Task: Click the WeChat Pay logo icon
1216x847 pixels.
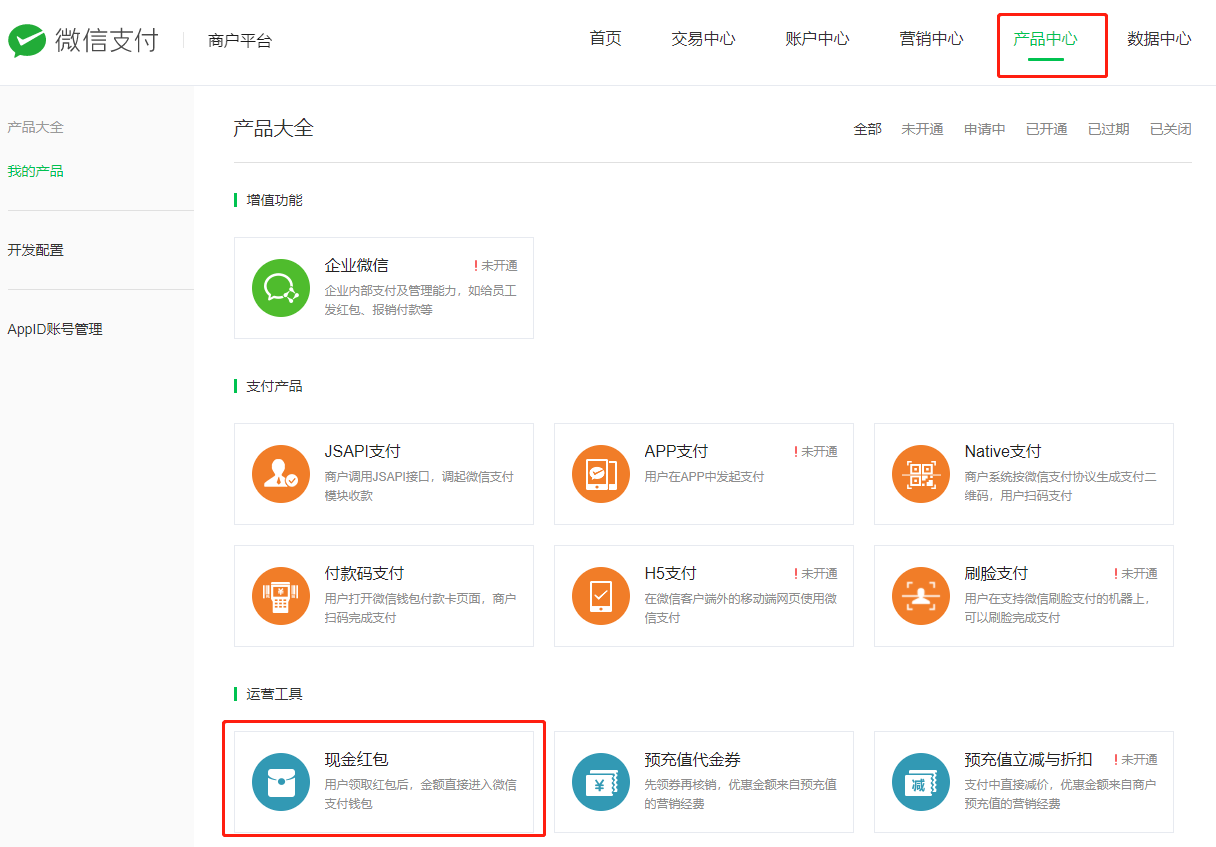Action: click(x=28, y=41)
